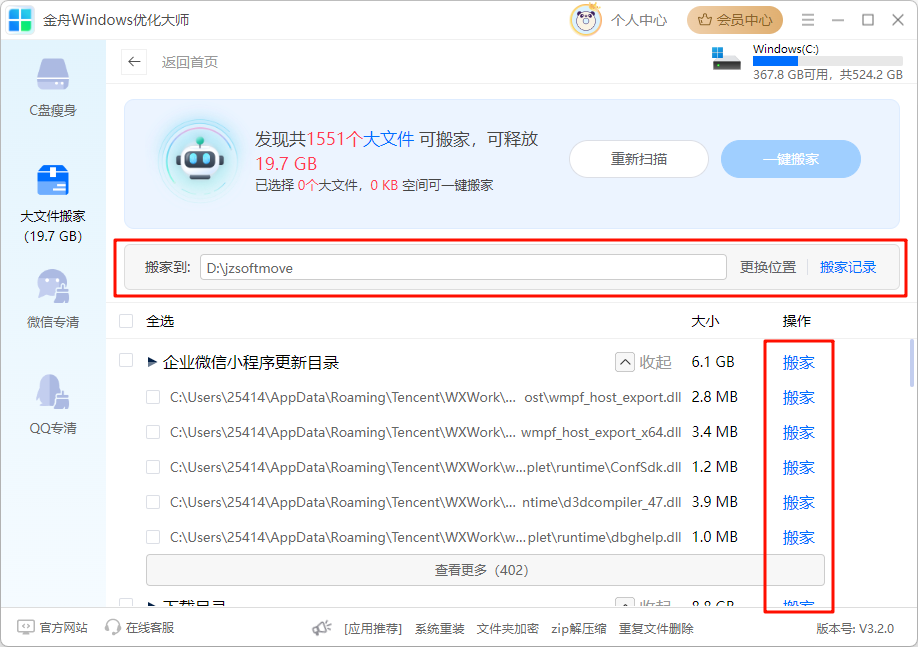Click 在线客服 text link
The width and height of the screenshot is (918, 647).
coord(150,628)
